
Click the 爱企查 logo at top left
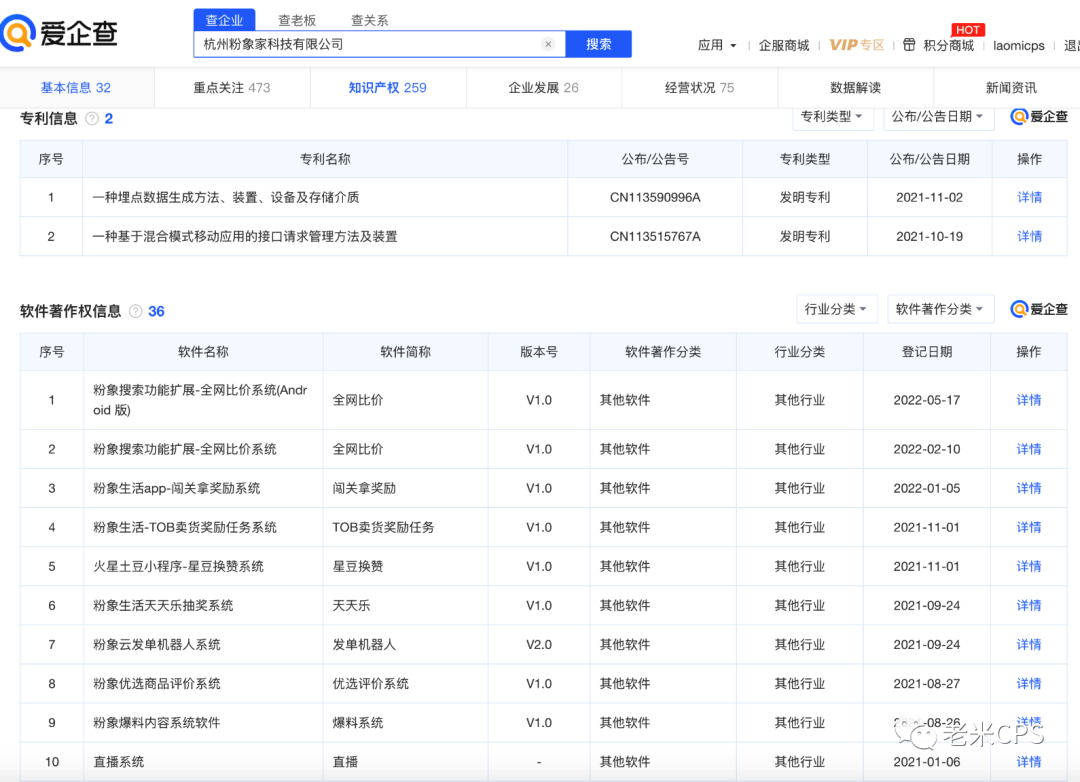pyautogui.click(x=59, y=33)
